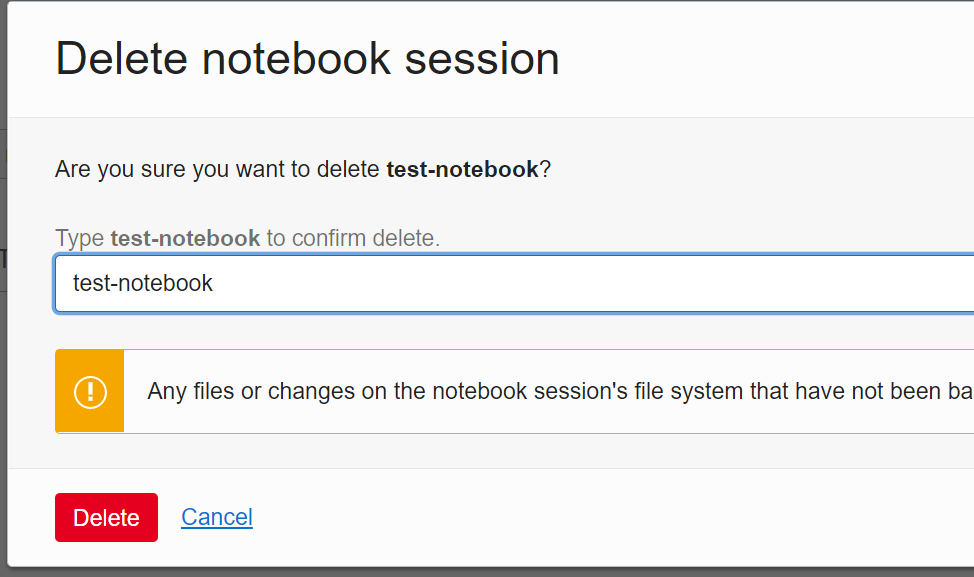Click the orange warning icon box
Screen dimensions: 974x577
(90, 391)
